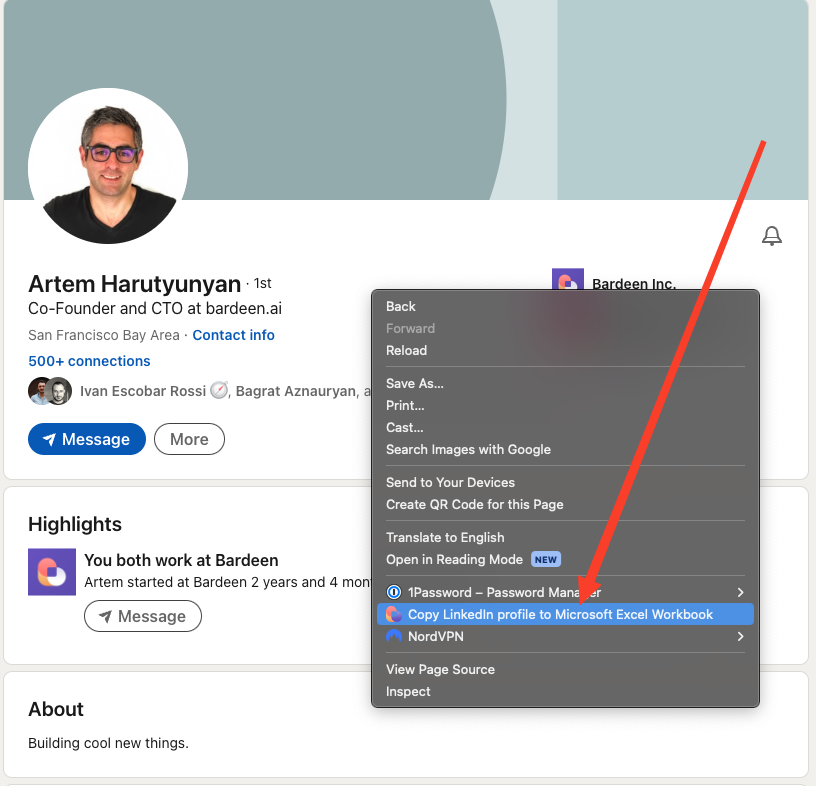Select Open in Reading Mode
Screen dimensions: 816x786
coord(565,560)
